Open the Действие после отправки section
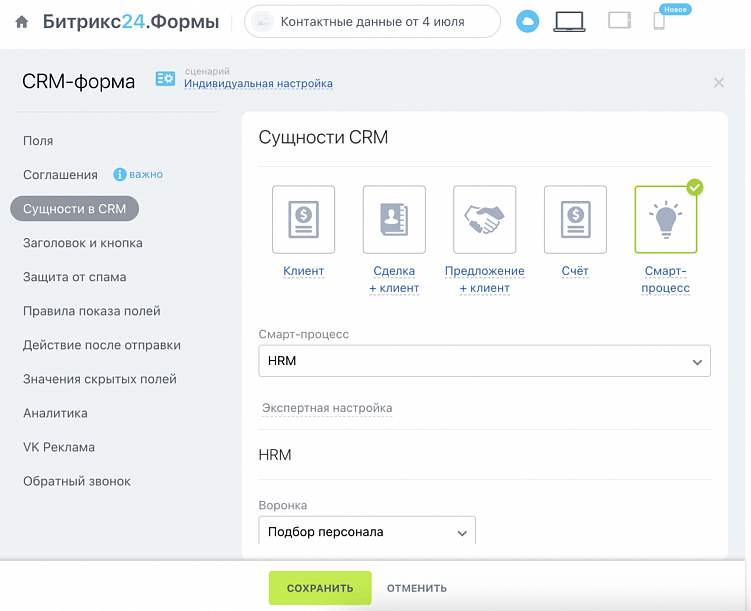The image size is (751, 611). pos(102,345)
